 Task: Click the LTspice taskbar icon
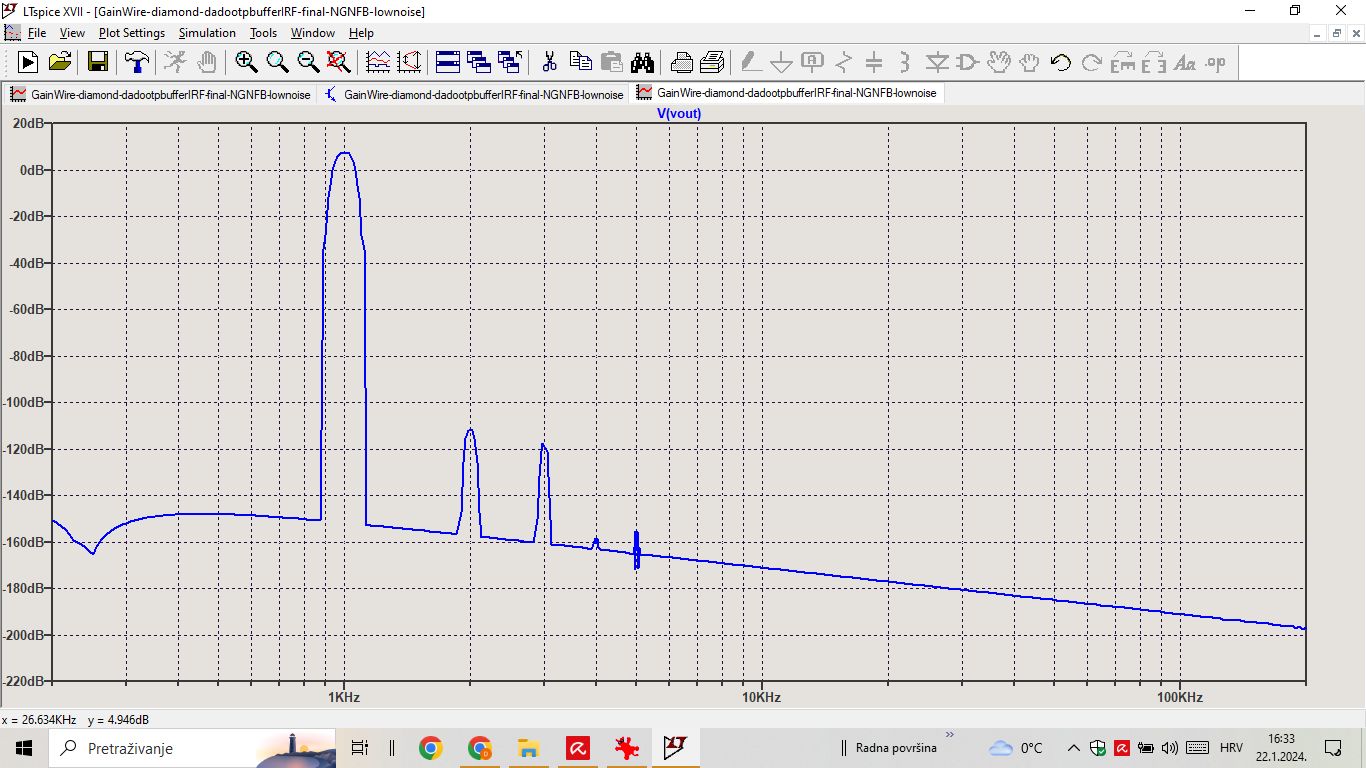675,748
